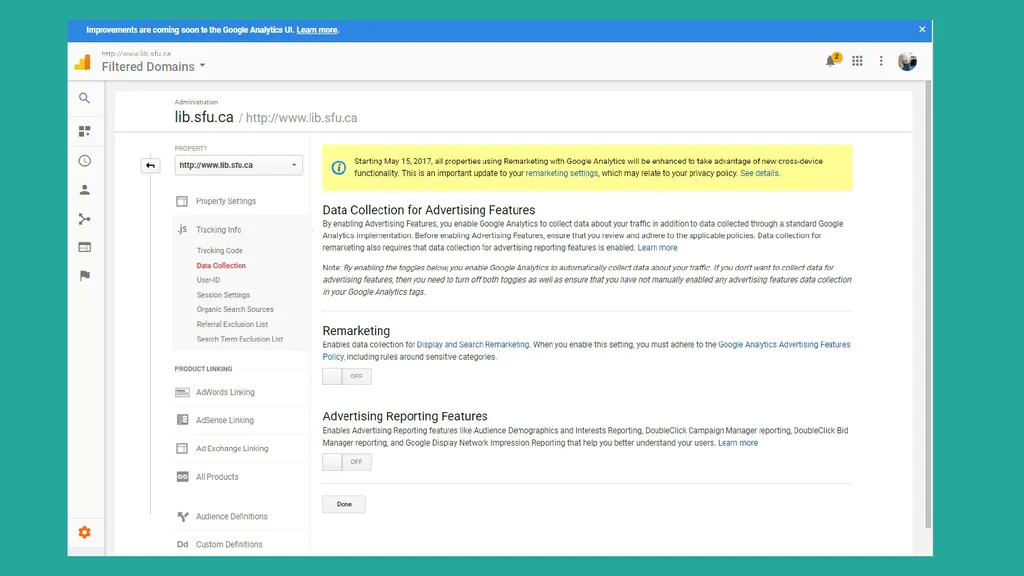This screenshot has width=1024, height=576.
Task: Open Google apps grid icon
Action: (857, 61)
